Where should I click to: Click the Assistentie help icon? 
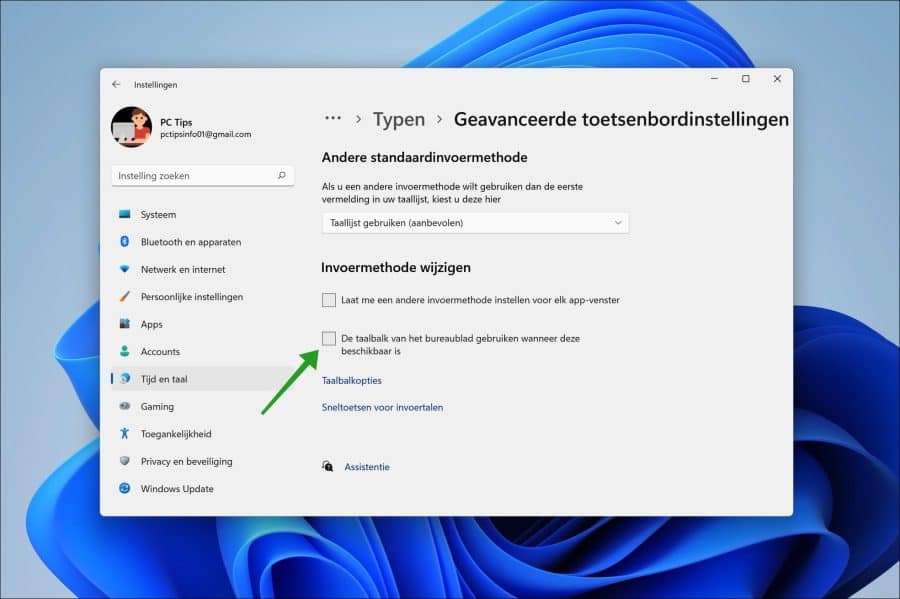(x=328, y=466)
